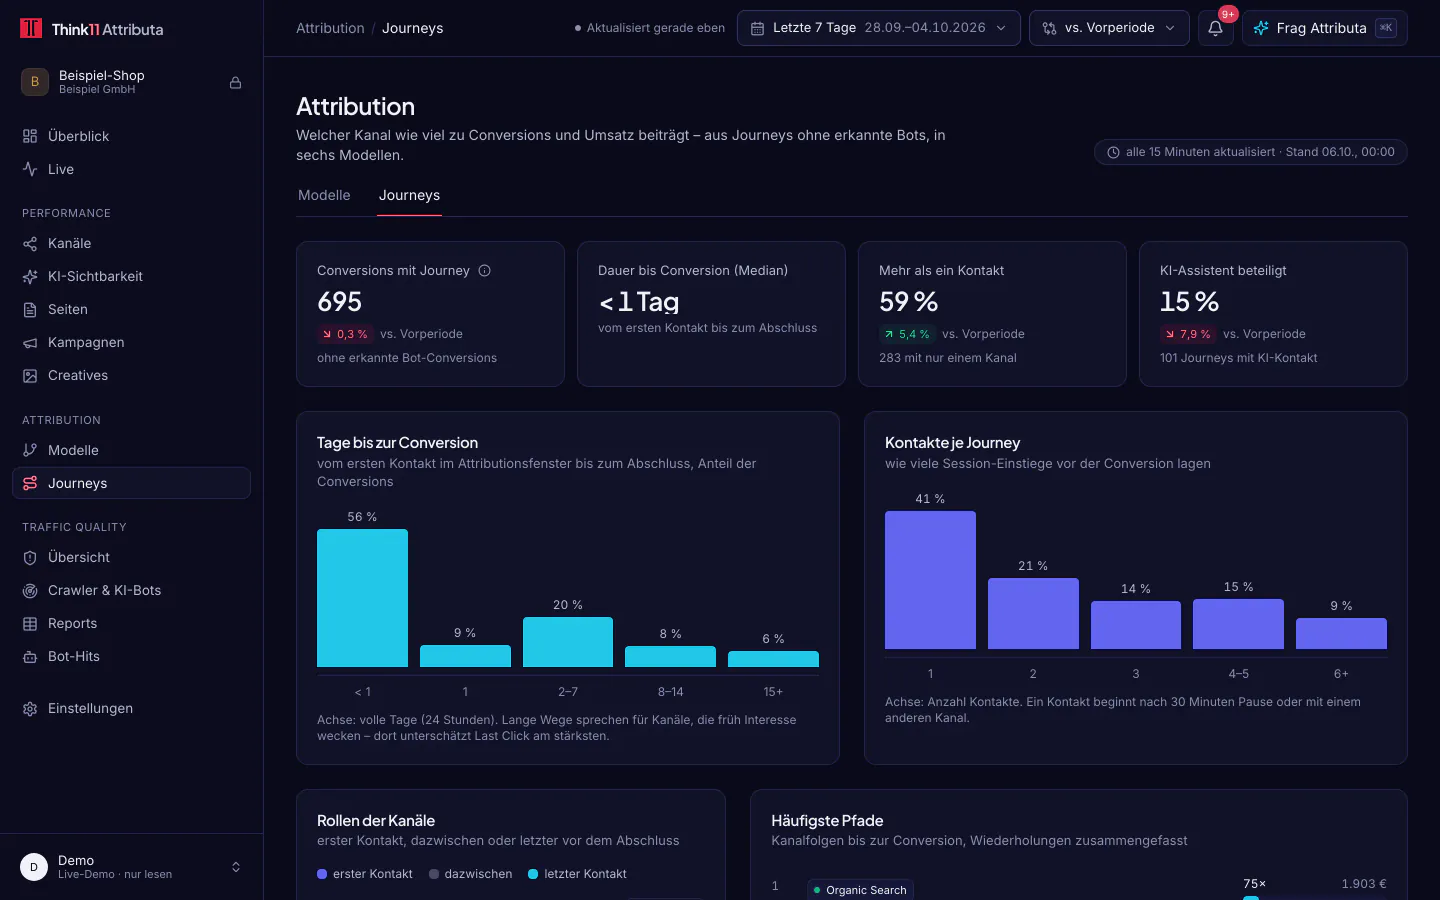1440x900 pixels.
Task: Open Modelle under Attribution in sidebar
Action: (x=131, y=450)
